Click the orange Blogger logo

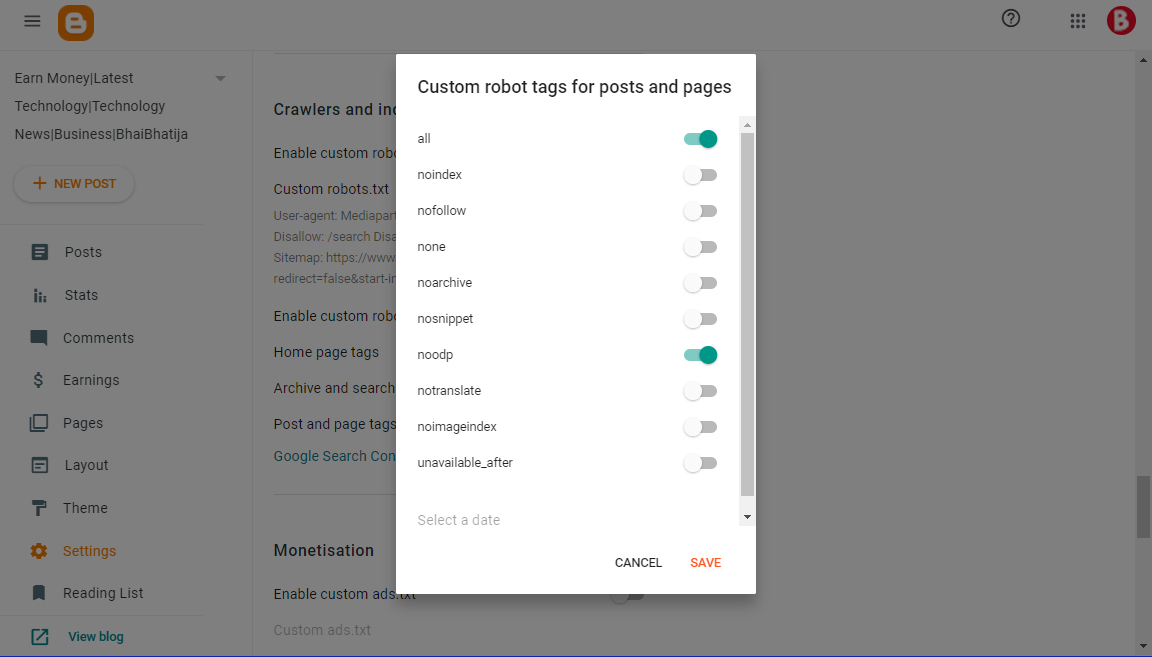[76, 23]
